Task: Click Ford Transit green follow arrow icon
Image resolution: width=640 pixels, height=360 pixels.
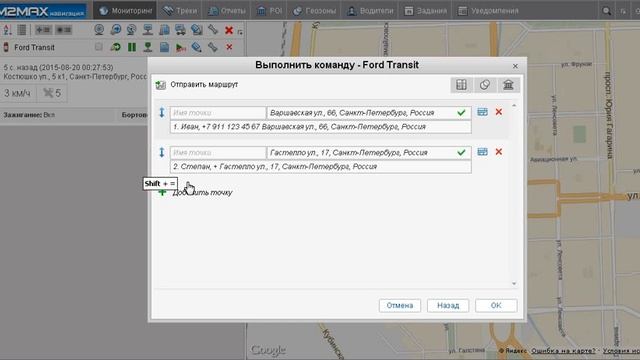Action: pyautogui.click(x=116, y=47)
